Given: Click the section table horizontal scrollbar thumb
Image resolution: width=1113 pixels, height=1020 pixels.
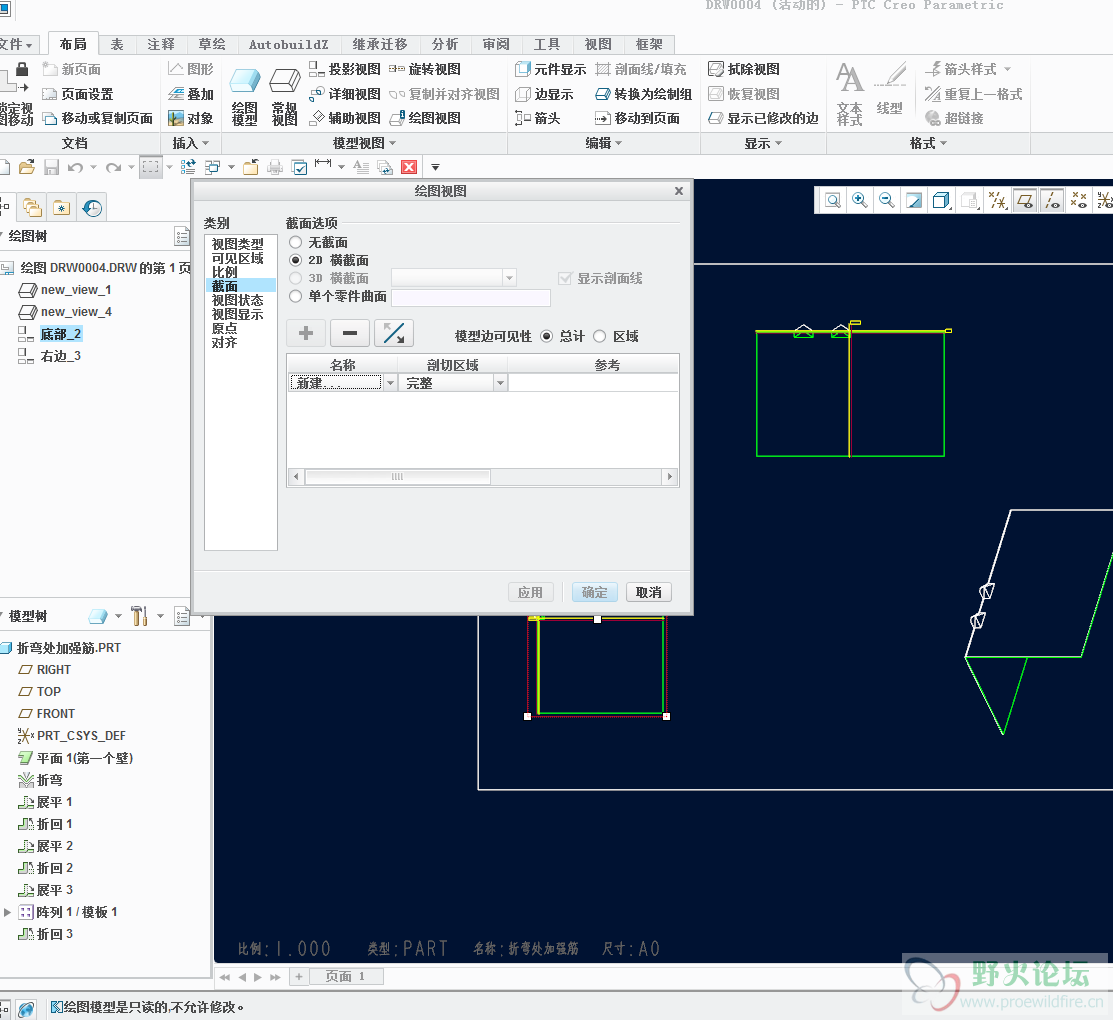Looking at the screenshot, I should (x=398, y=477).
